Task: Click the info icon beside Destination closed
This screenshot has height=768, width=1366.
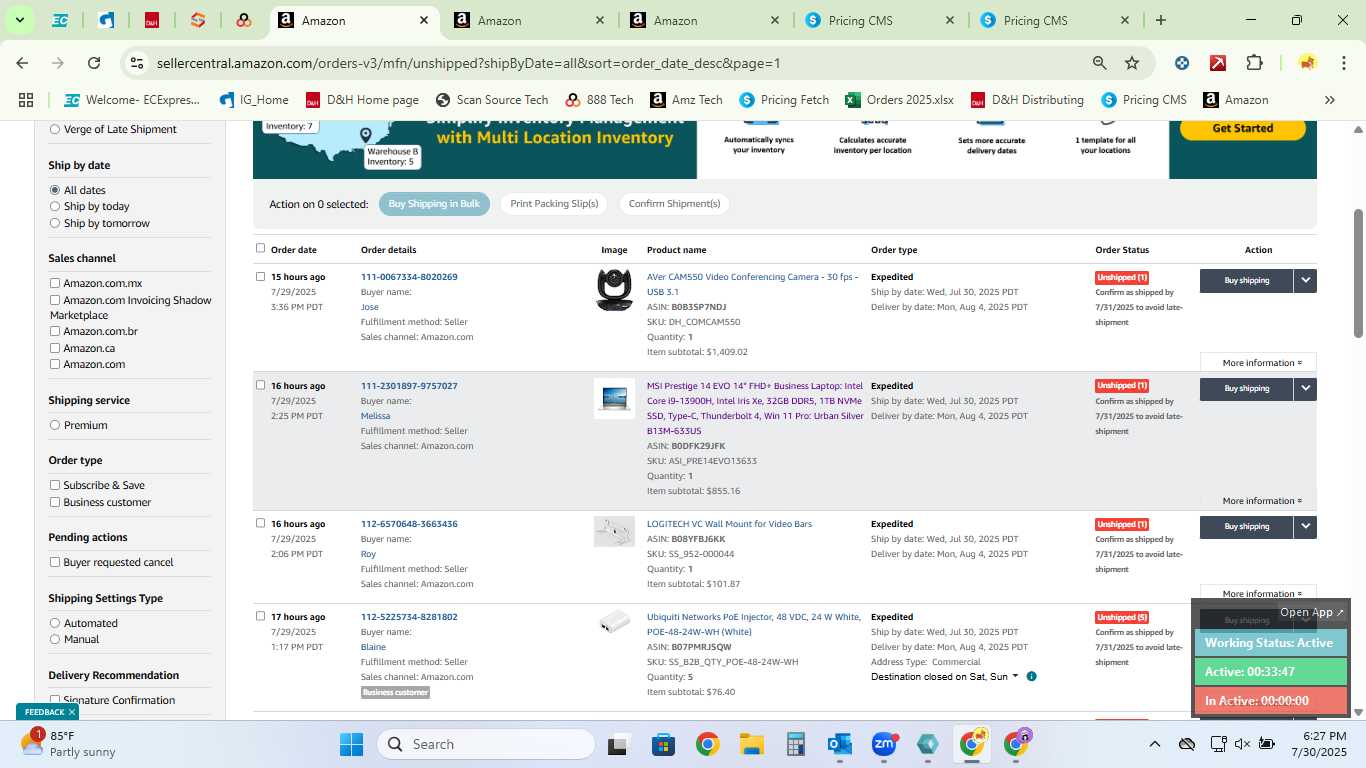Action: [x=1031, y=677]
